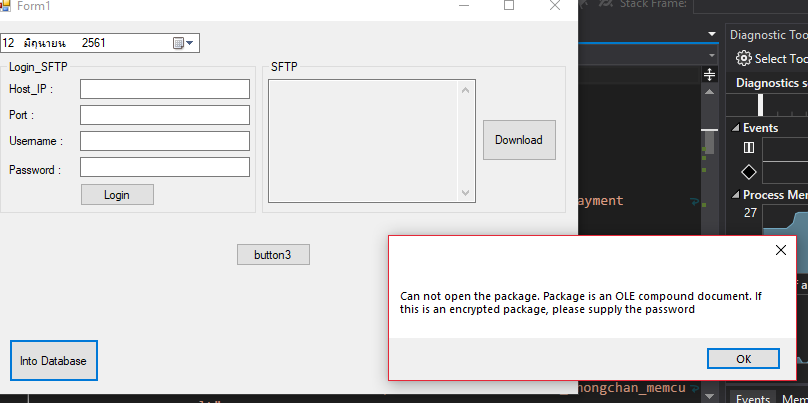Viewport: 808px width, 403px height.
Task: Select the year 2561 in date field
Action: click(94, 43)
